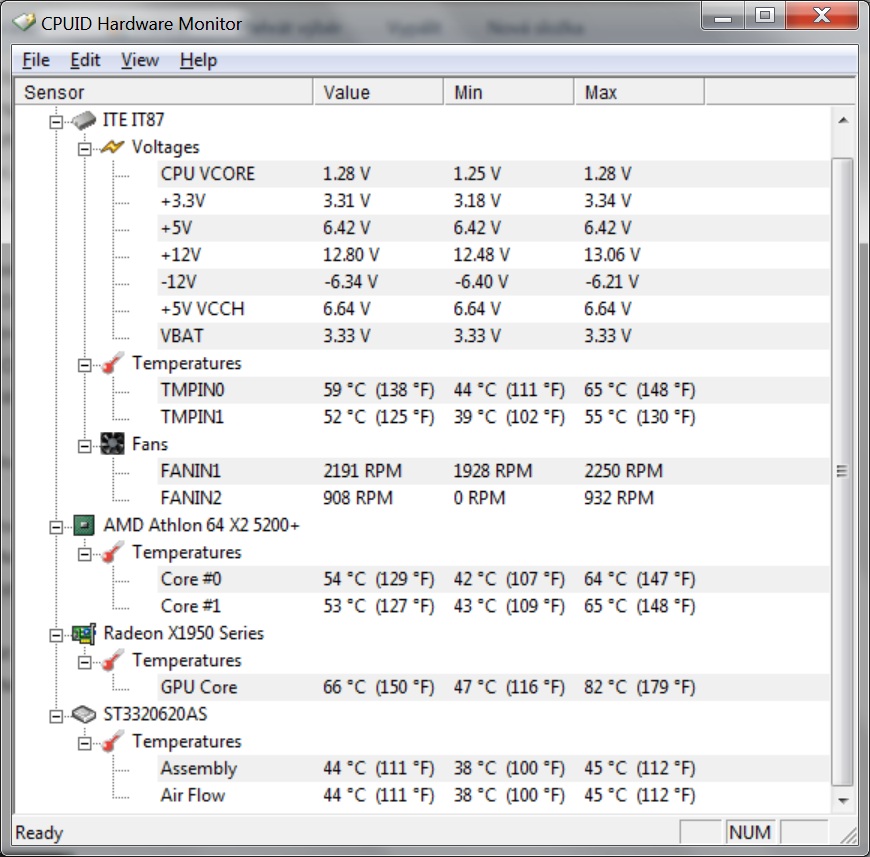870x857 pixels.
Task: Click the NUM status bar indicator
Action: tap(750, 833)
